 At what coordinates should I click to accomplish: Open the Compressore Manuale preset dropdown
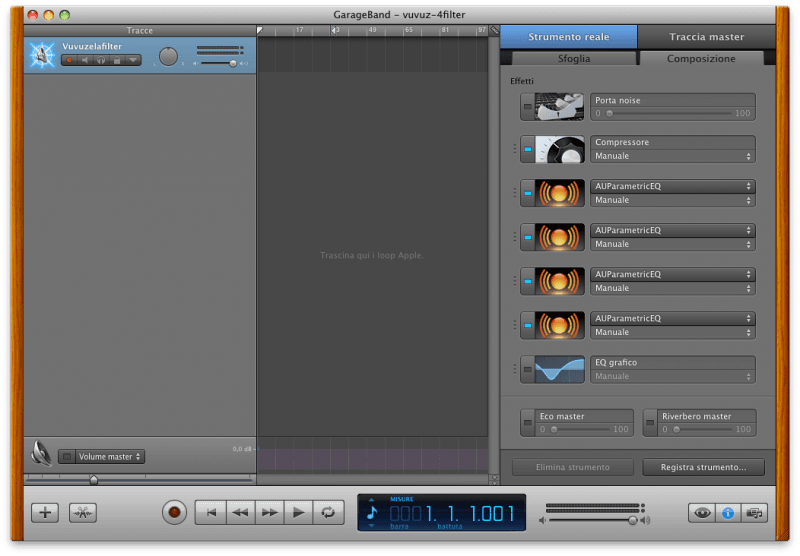(x=672, y=156)
